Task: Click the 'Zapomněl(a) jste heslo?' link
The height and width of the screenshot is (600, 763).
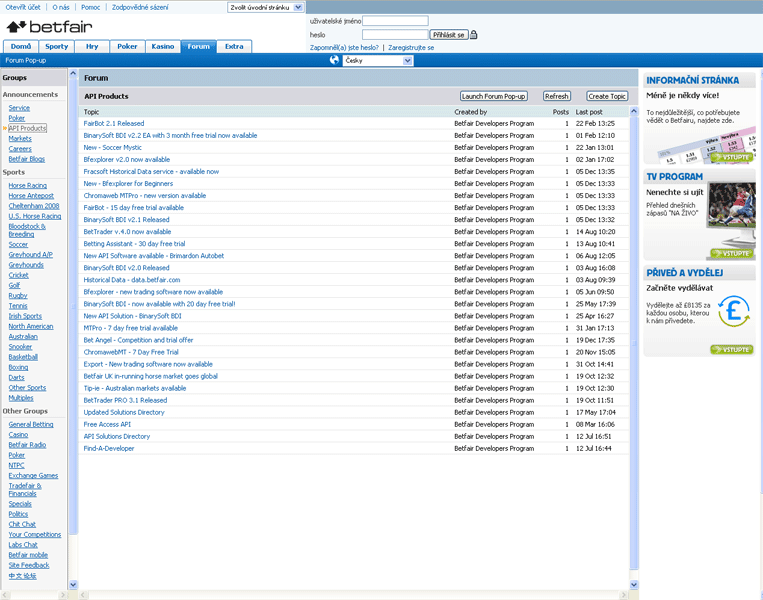Action: [345, 47]
